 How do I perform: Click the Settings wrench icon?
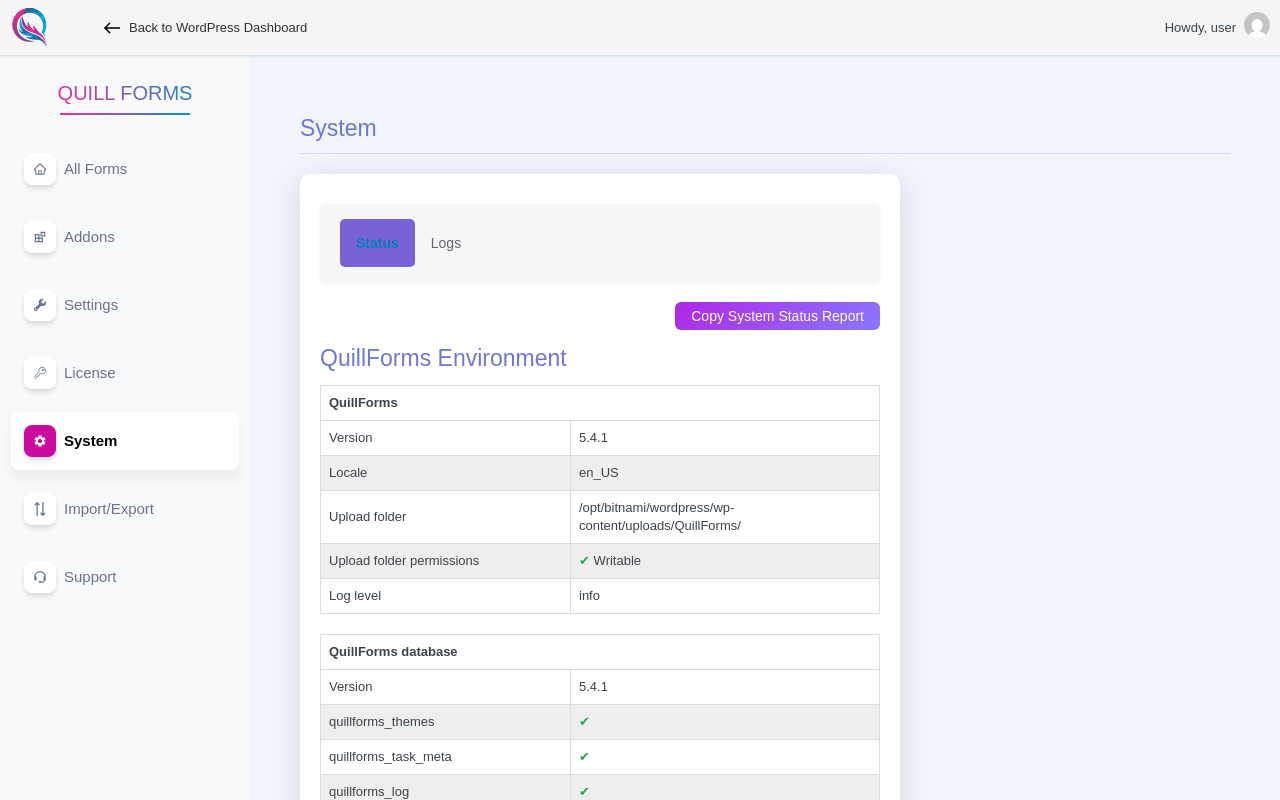pyautogui.click(x=40, y=305)
